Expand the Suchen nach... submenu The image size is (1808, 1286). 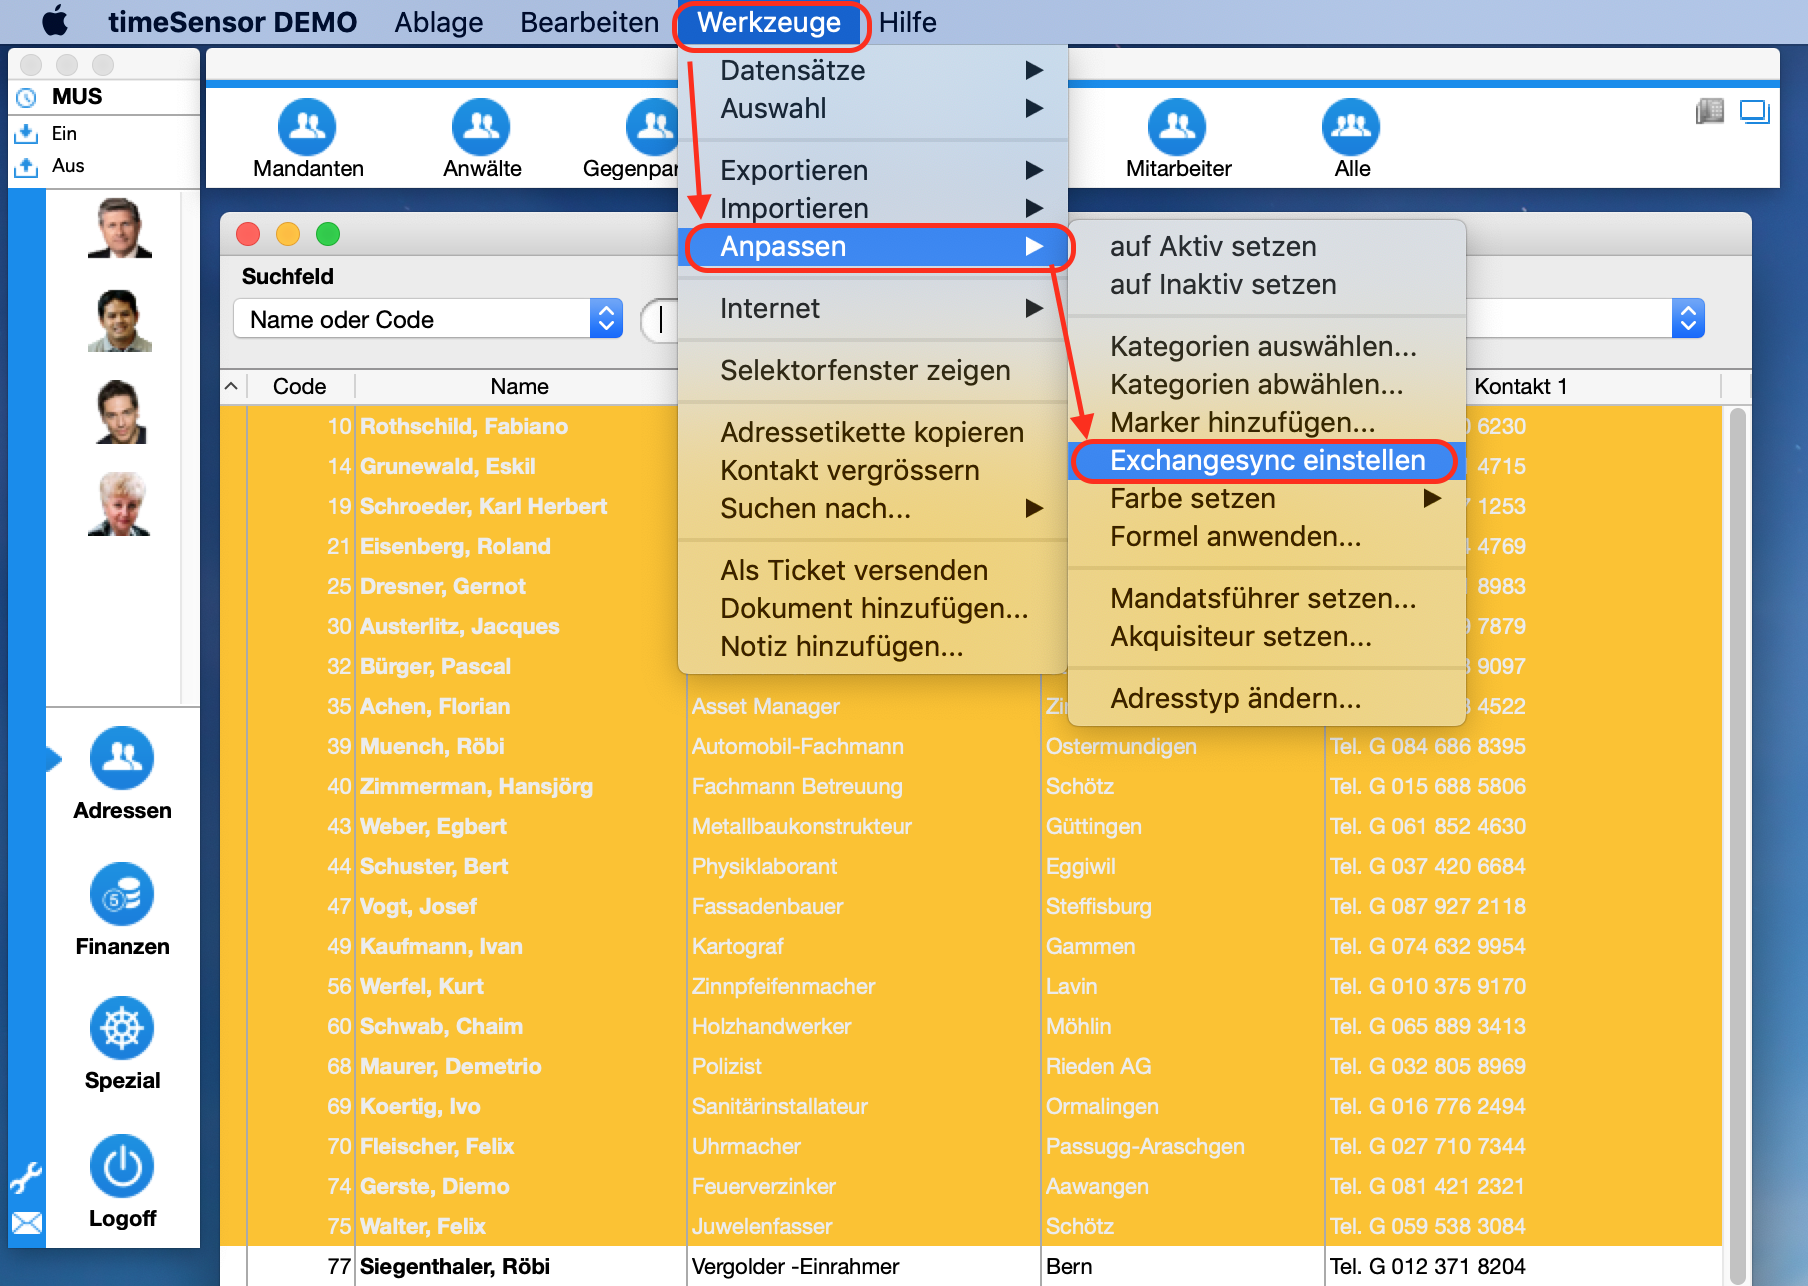pos(873,508)
